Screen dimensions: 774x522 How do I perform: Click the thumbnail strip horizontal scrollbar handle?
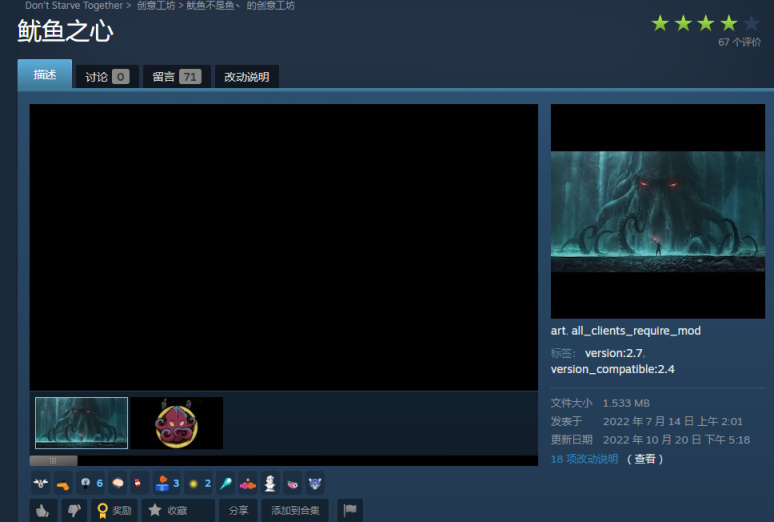[53, 460]
